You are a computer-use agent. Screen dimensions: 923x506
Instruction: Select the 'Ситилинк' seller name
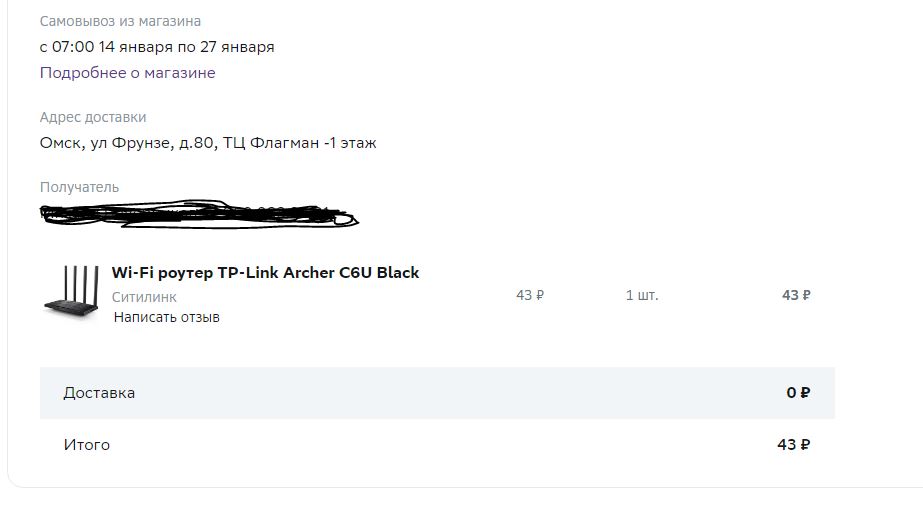pos(144,297)
